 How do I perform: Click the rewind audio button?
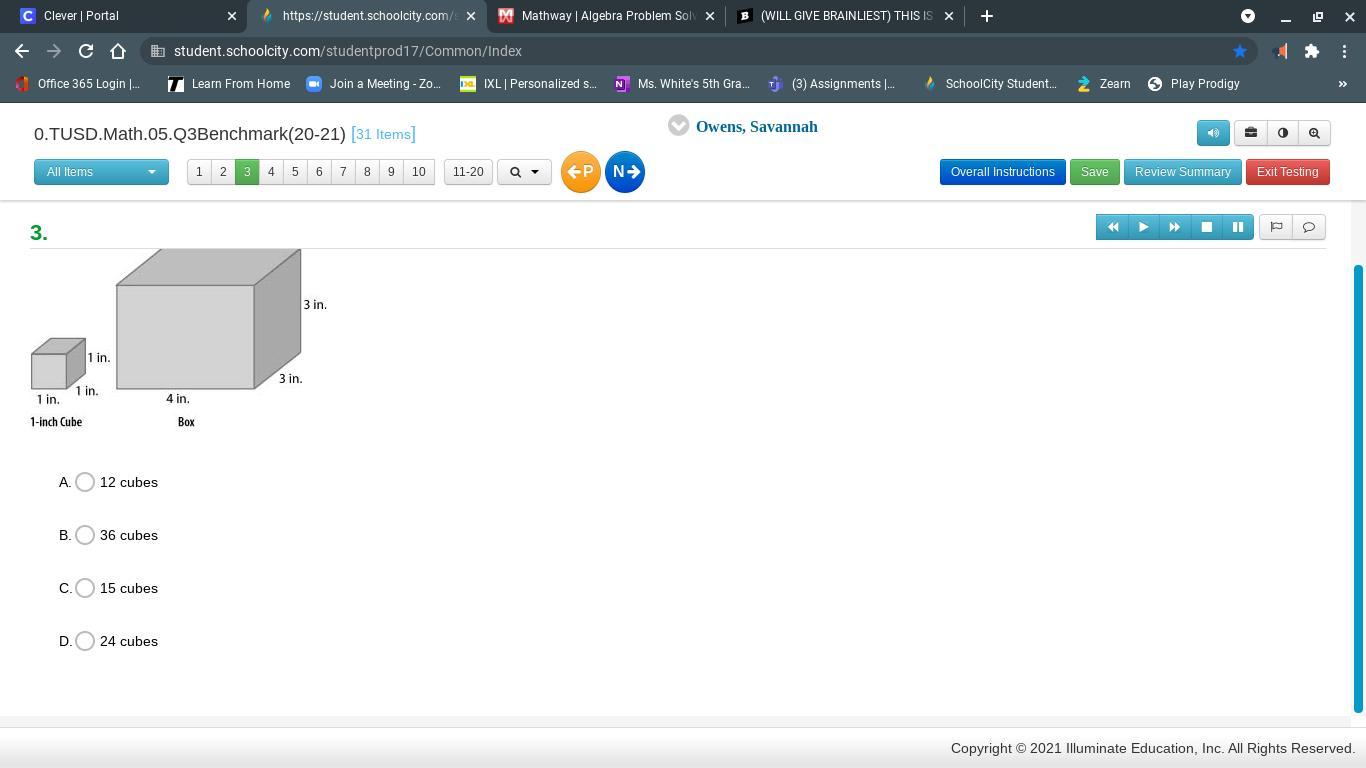pyautogui.click(x=1112, y=227)
